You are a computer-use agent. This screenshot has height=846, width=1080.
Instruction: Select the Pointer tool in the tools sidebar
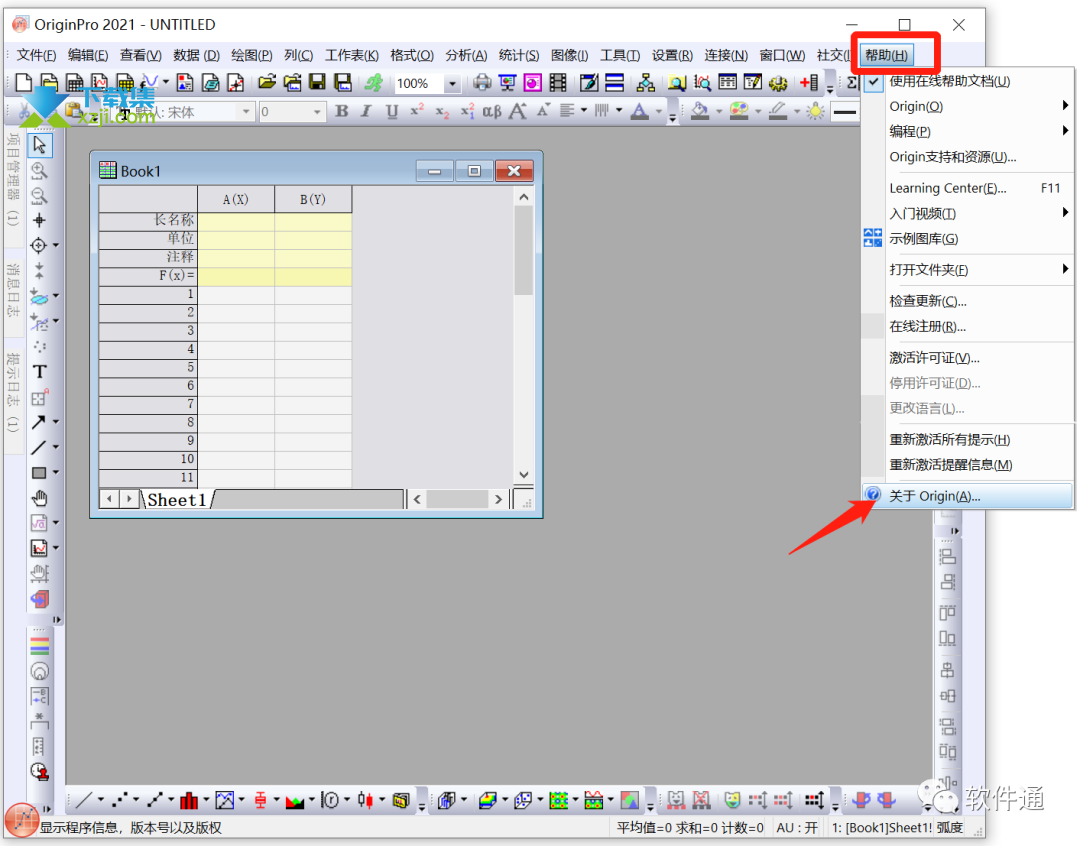pos(39,145)
